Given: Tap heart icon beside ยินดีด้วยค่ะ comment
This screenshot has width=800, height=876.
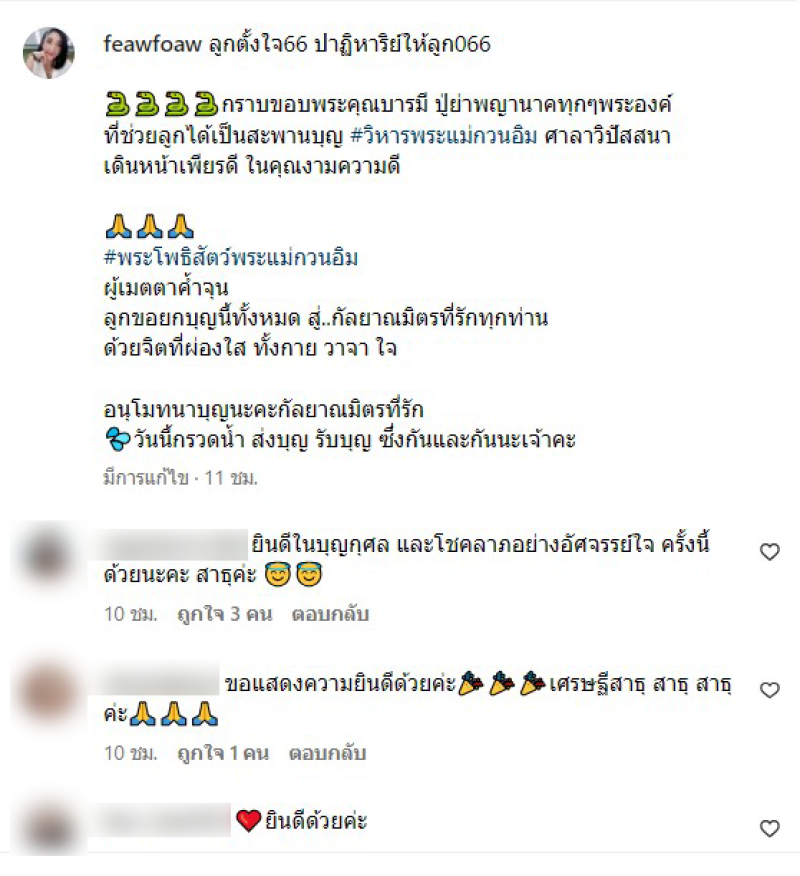Looking at the screenshot, I should (x=769, y=828).
